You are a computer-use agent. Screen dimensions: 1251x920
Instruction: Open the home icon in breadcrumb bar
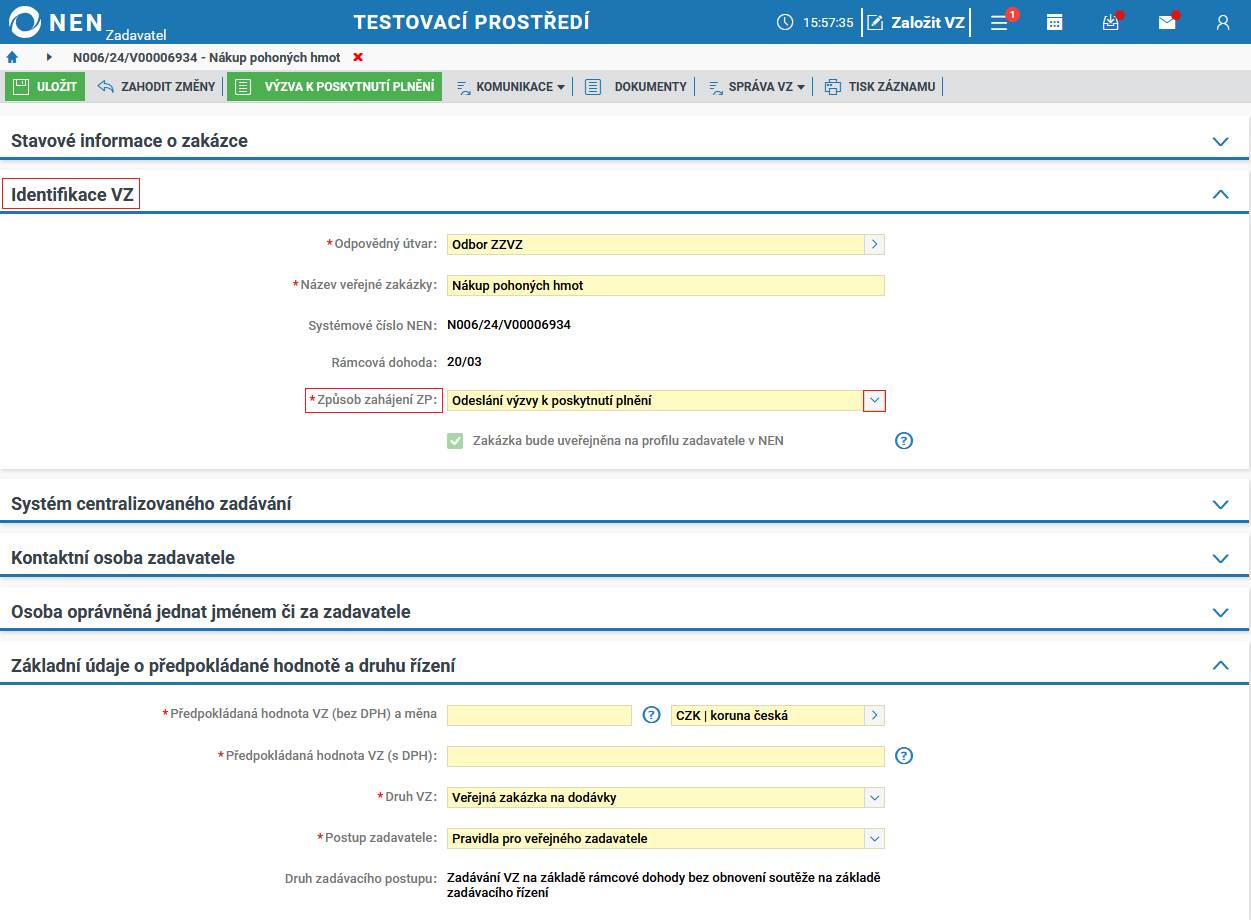pyautogui.click(x=12, y=58)
